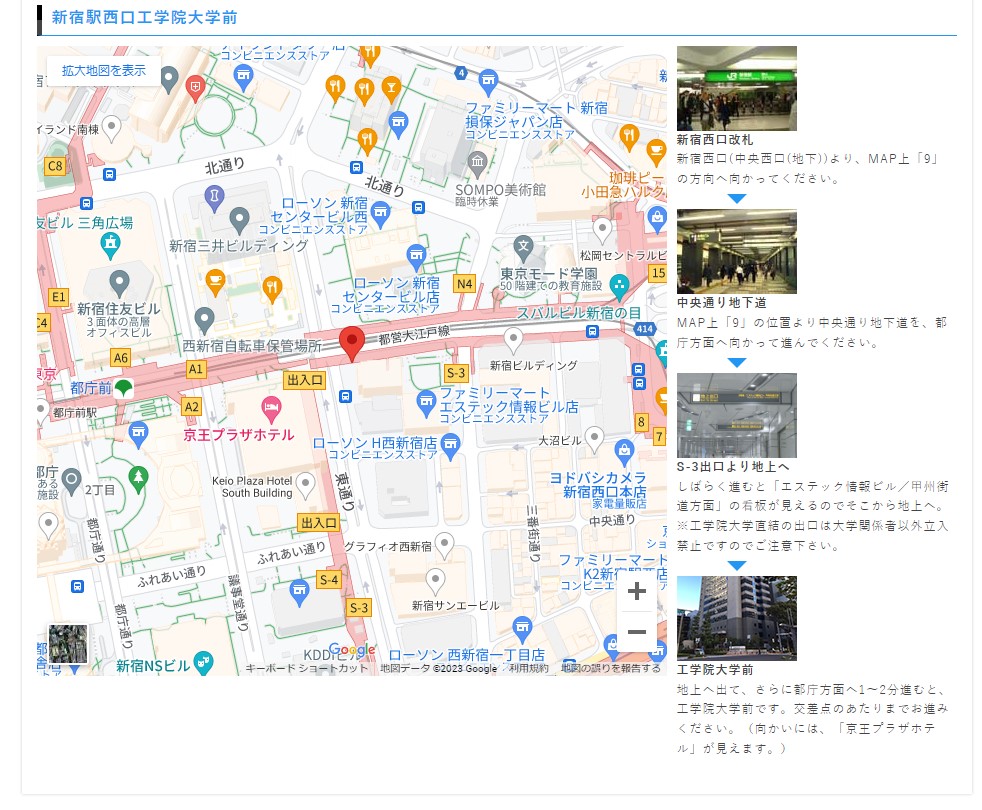The height and width of the screenshot is (810, 982).
Task: Open the 工学院大学前 building photo
Action: 736,618
